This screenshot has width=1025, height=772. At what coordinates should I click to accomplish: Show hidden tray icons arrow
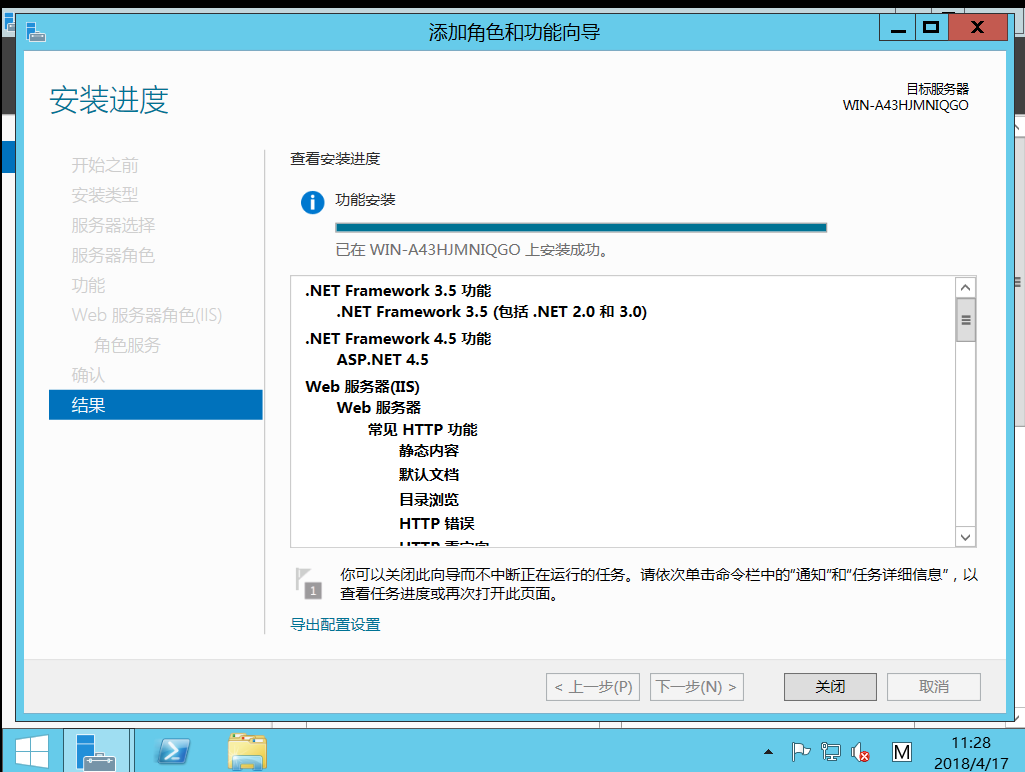[x=768, y=752]
